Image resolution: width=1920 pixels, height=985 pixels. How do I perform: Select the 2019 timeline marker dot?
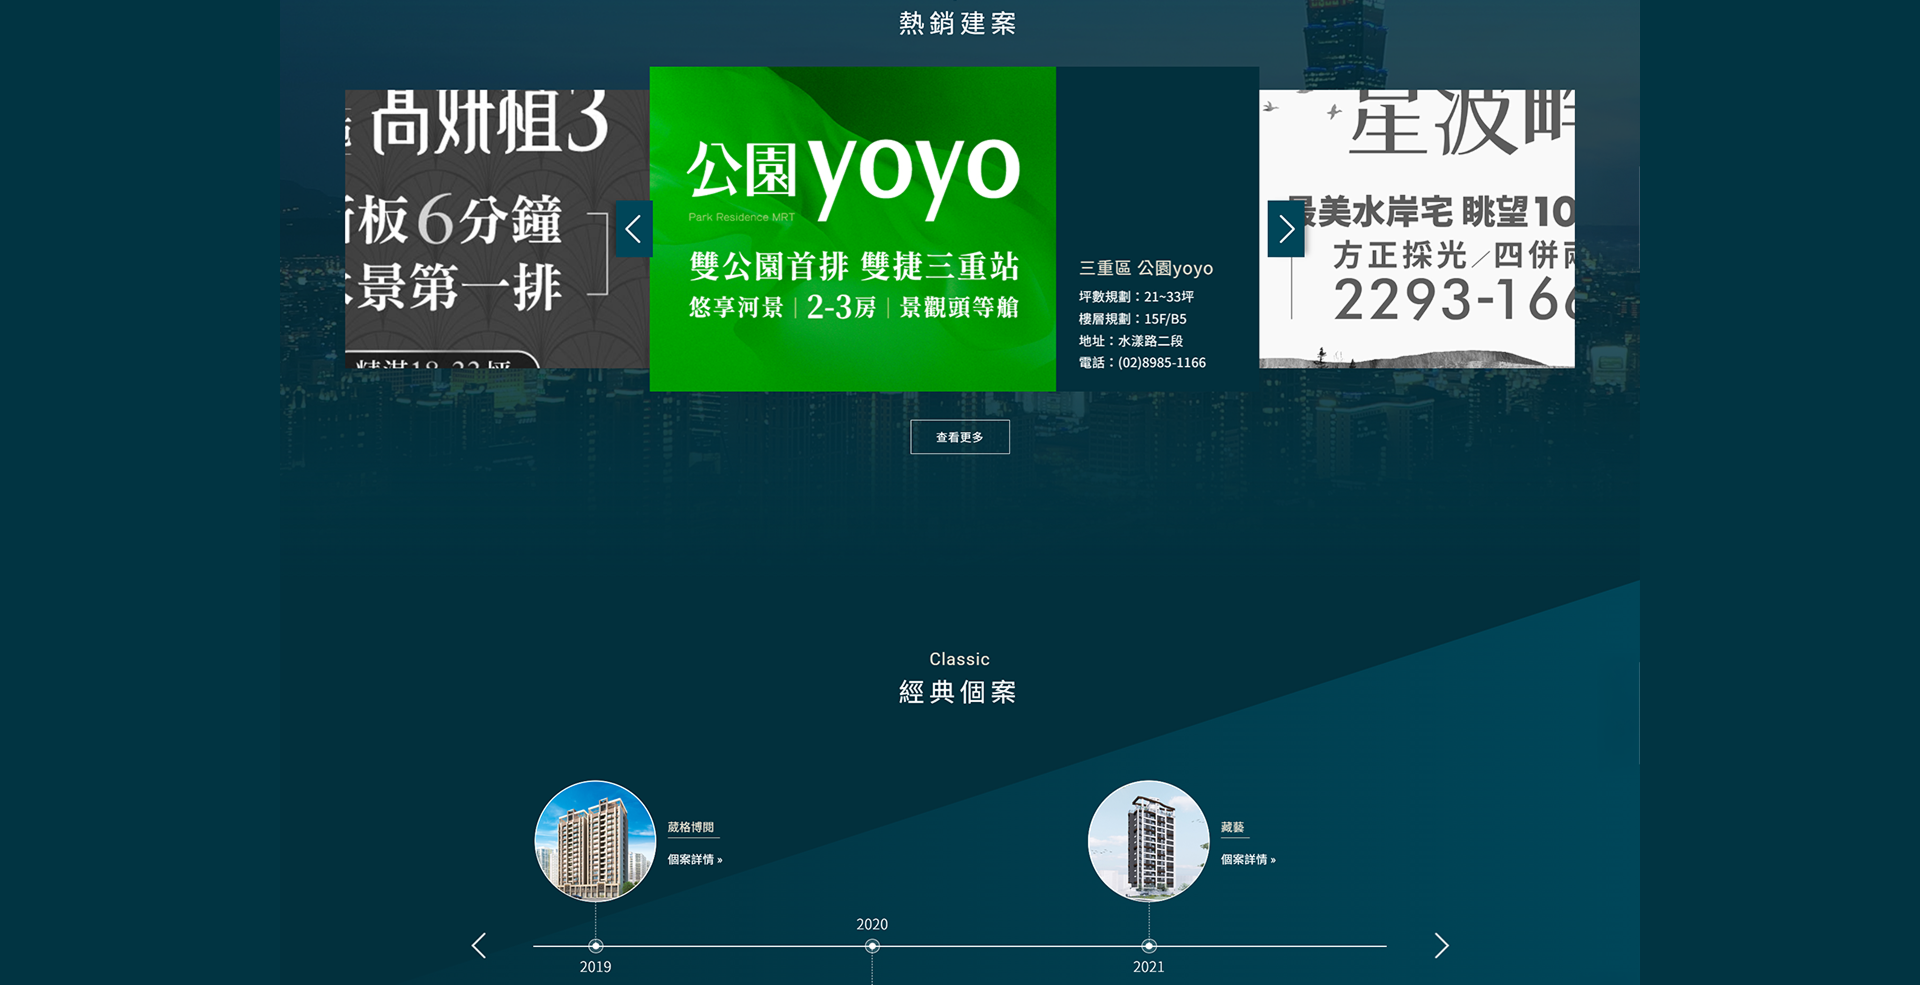click(596, 946)
